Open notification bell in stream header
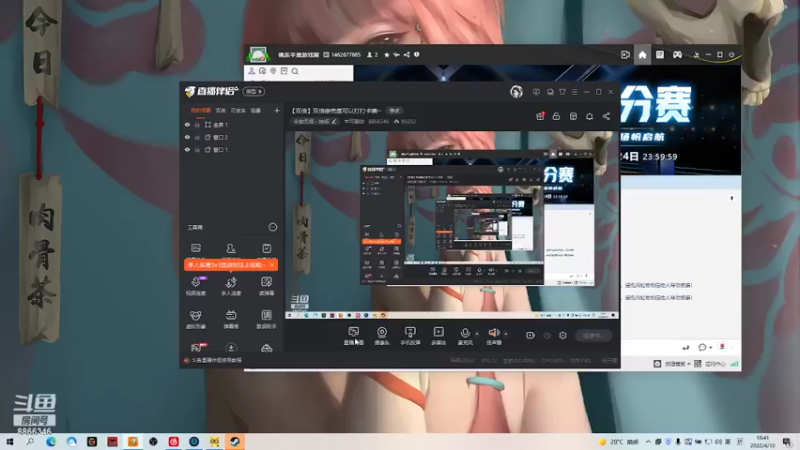The image size is (800, 450). point(589,116)
